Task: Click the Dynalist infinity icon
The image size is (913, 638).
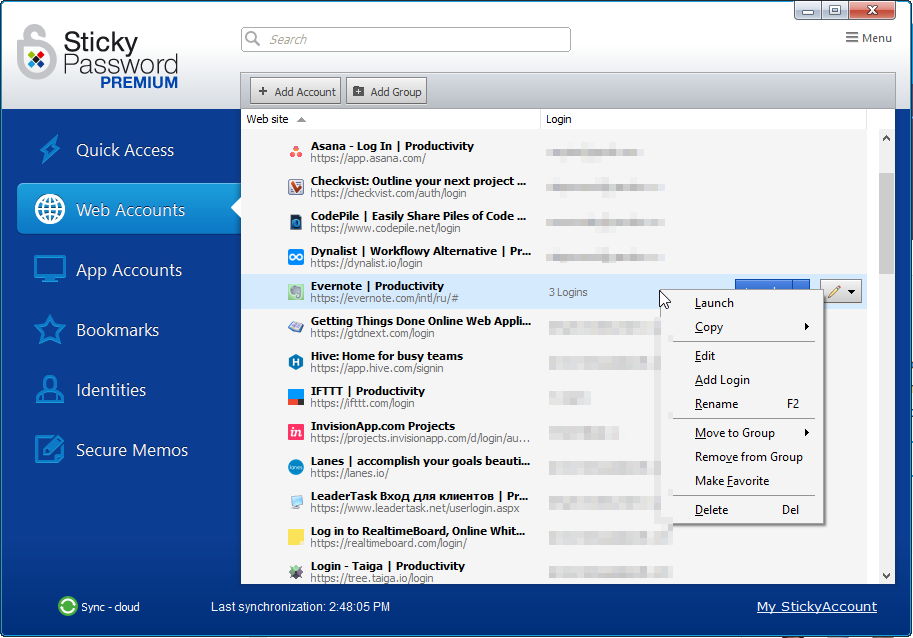Action: click(x=296, y=257)
